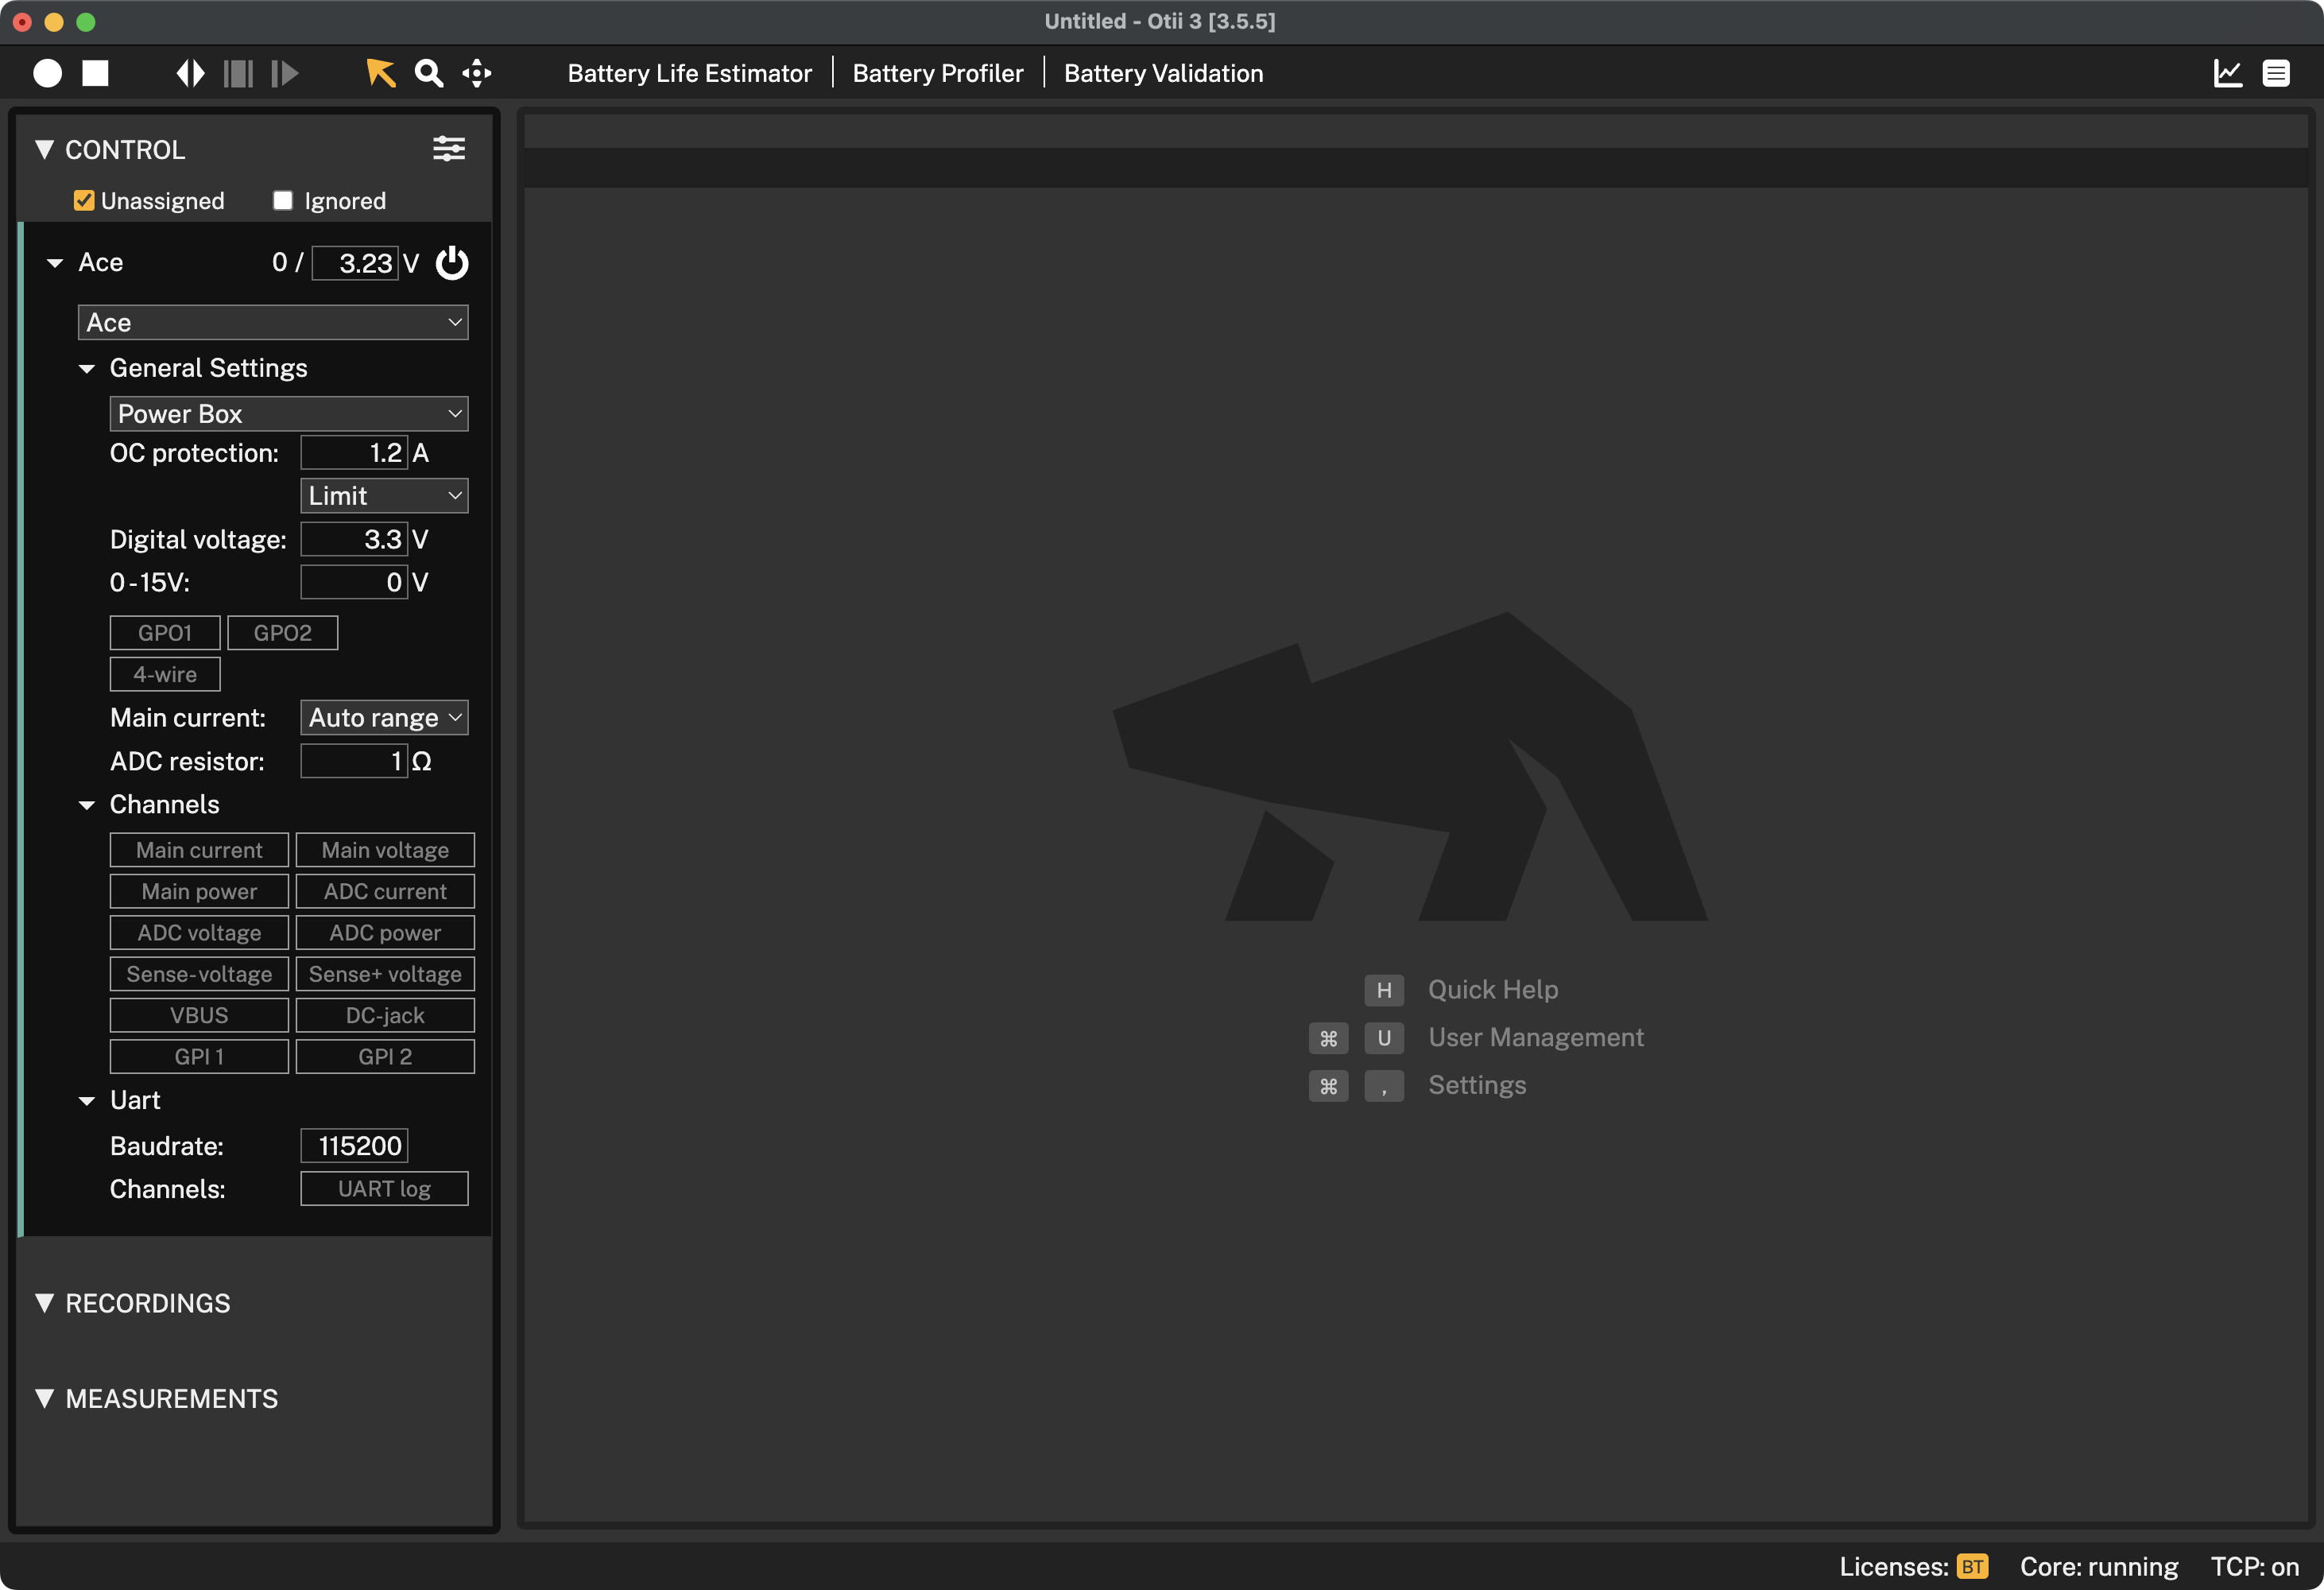This screenshot has height=1590, width=2324.
Task: Expand the RECORDINGS section
Action: tap(44, 1303)
